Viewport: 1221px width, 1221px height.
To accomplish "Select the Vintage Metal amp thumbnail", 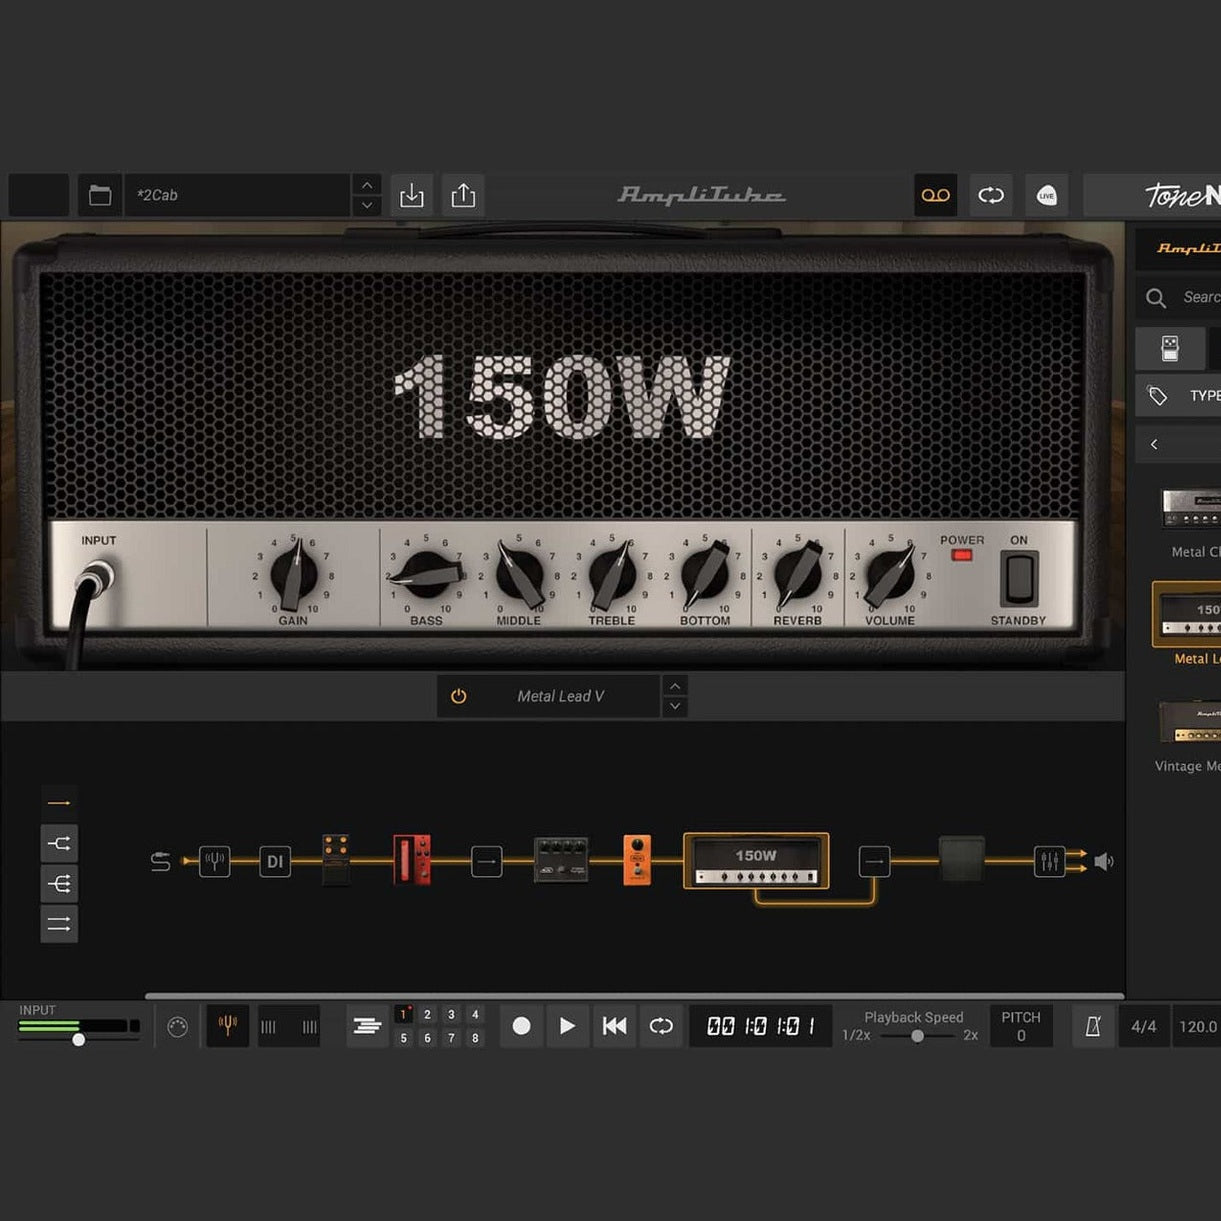I will coord(1189,721).
